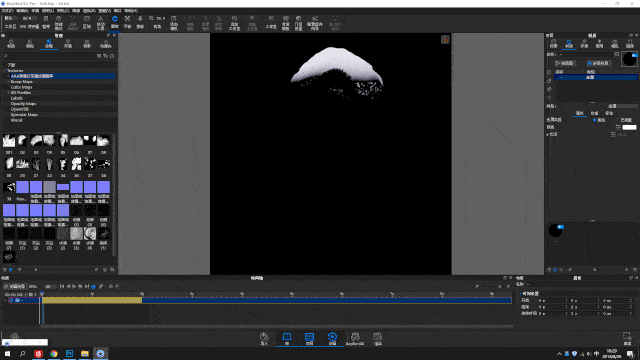Viewport: 640px width, 360px height.
Task: Select the Dolly camera tool in ribbon
Action: pos(140,22)
